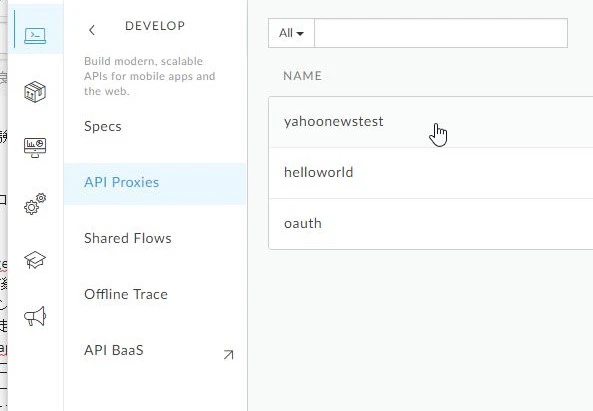
Task: Open the megaphone announcements icon
Action: (x=35, y=316)
